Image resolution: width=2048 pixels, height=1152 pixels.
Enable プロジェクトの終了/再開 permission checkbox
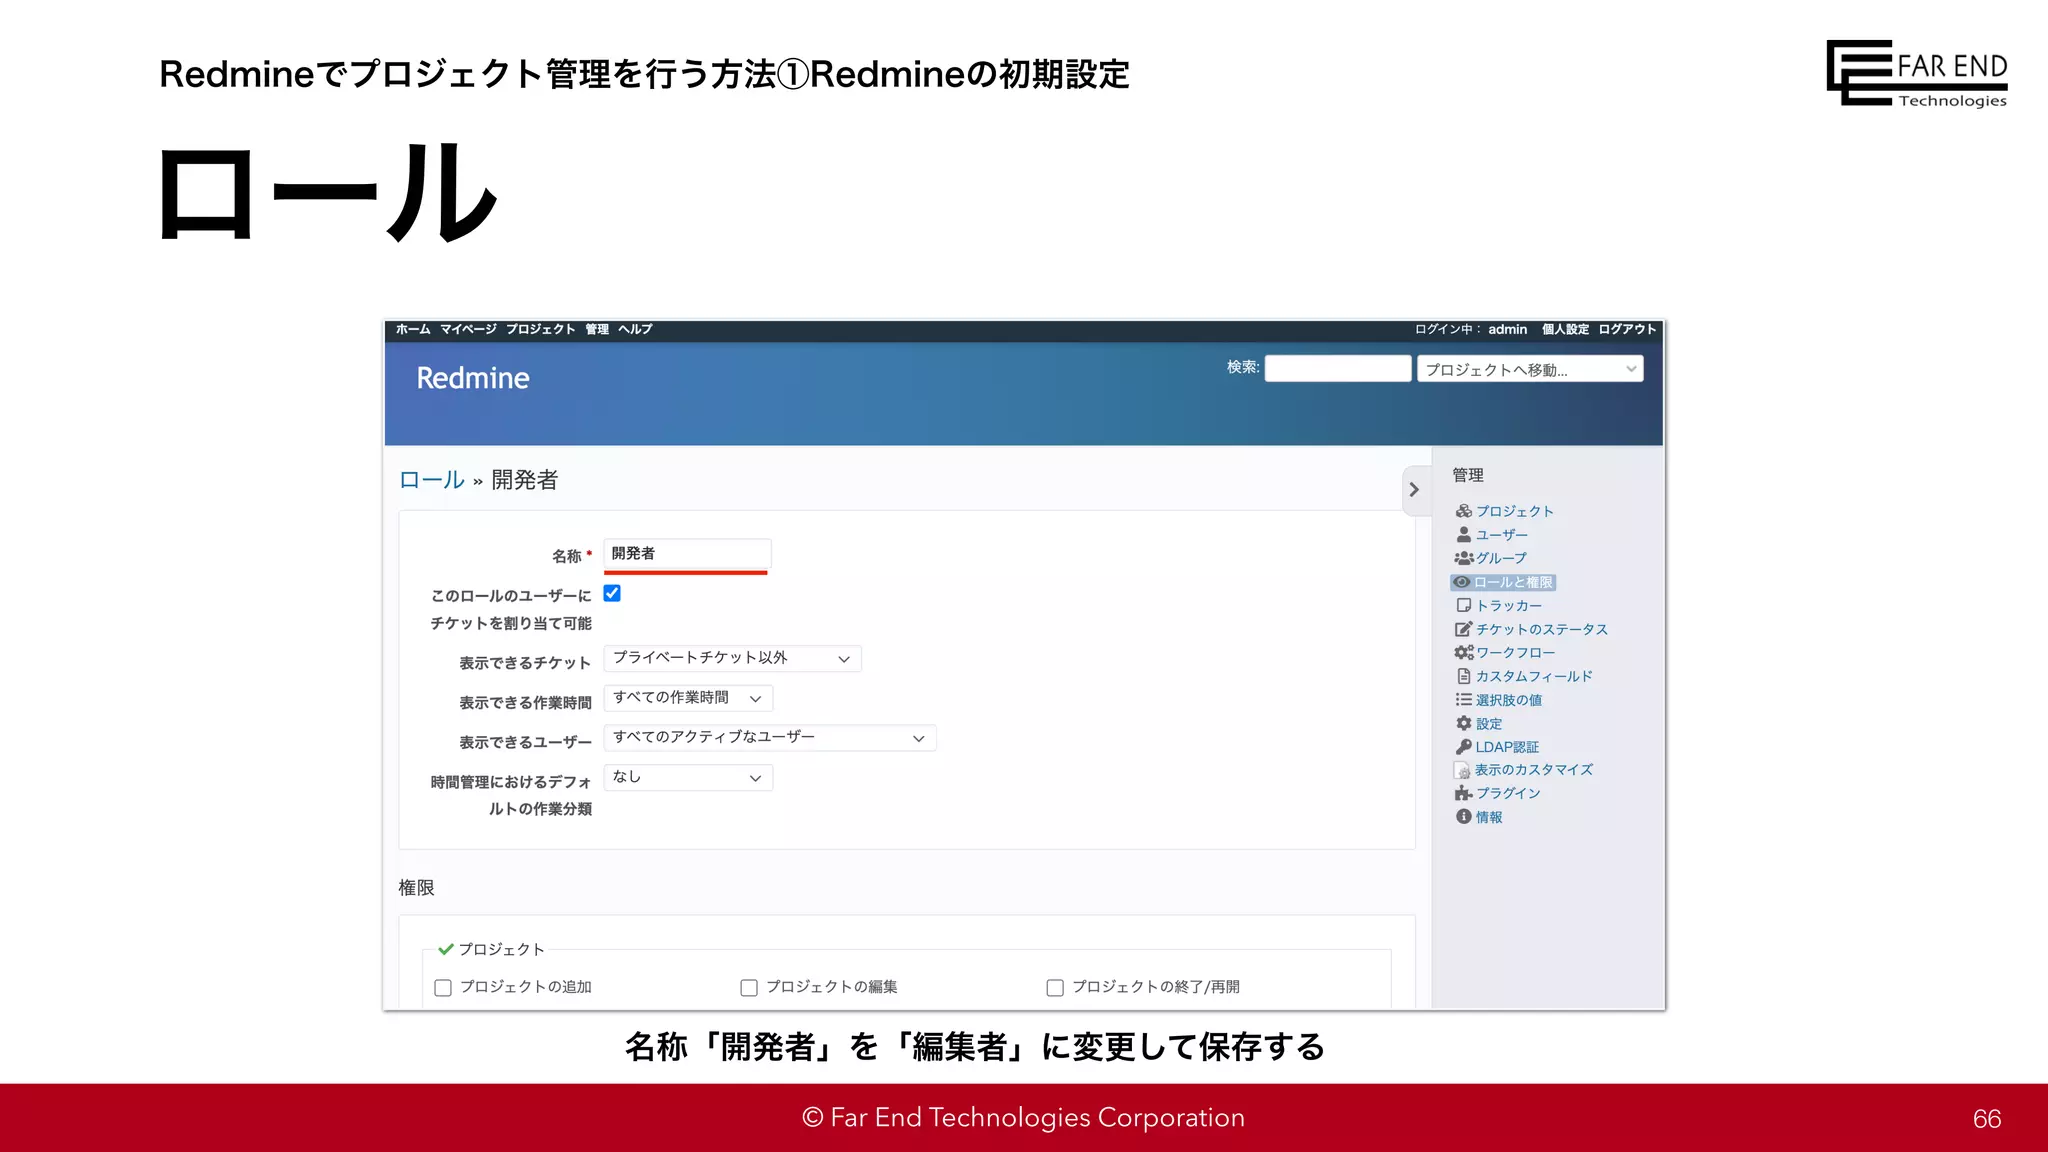[1055, 988]
